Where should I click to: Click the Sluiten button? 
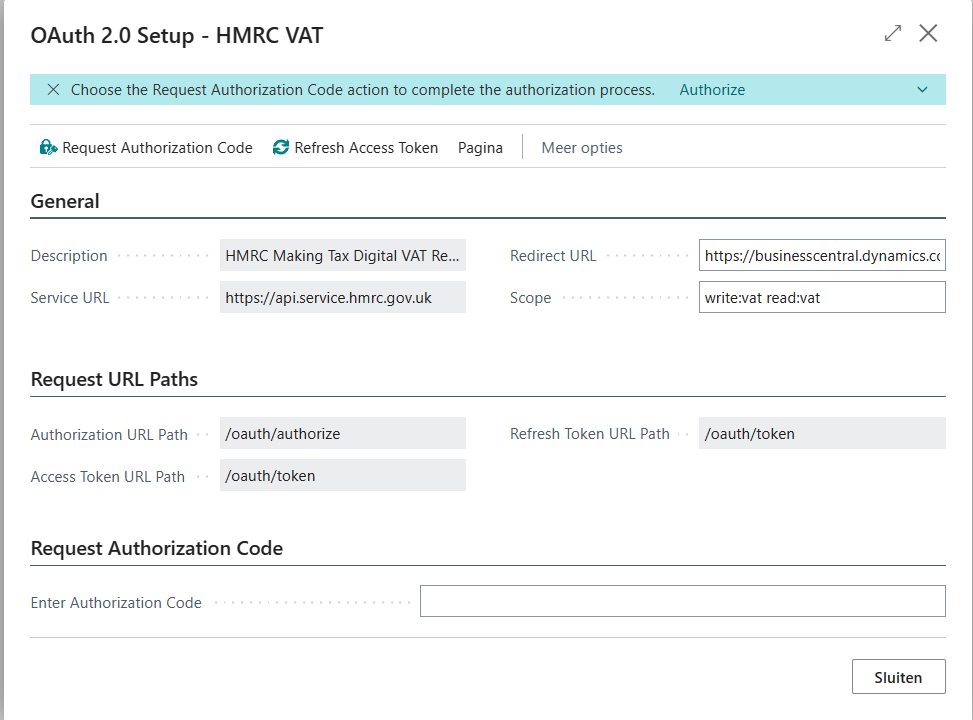pos(899,677)
